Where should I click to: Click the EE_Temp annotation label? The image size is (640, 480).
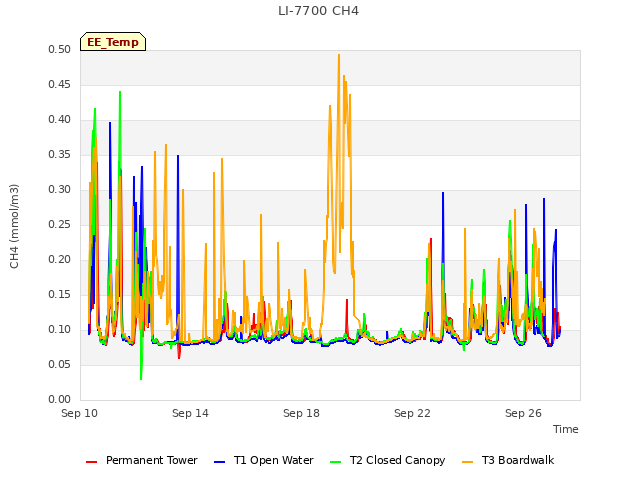(113, 42)
